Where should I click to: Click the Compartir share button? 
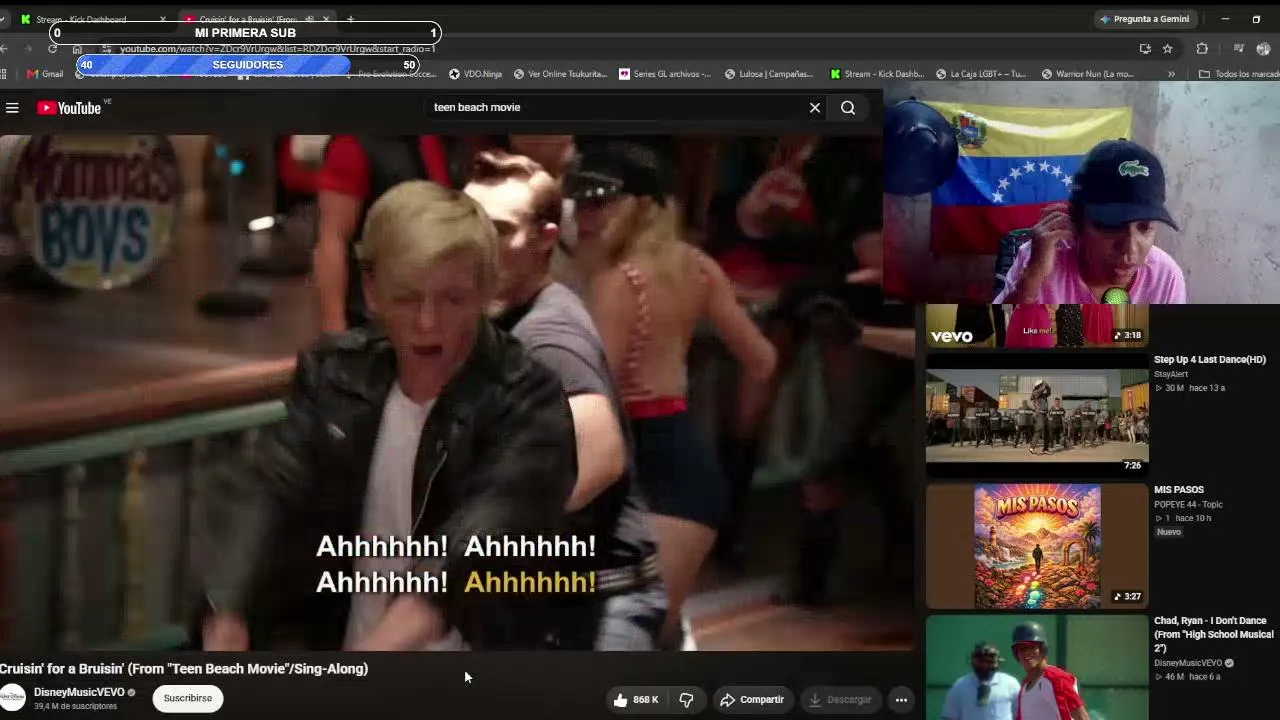point(752,700)
